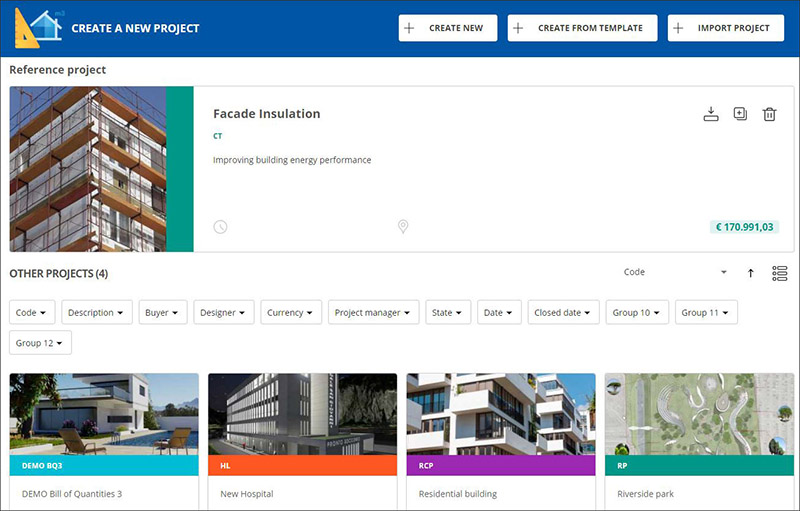The width and height of the screenshot is (800, 511).
Task: Open the Currency filter dropdown
Action: [291, 313]
